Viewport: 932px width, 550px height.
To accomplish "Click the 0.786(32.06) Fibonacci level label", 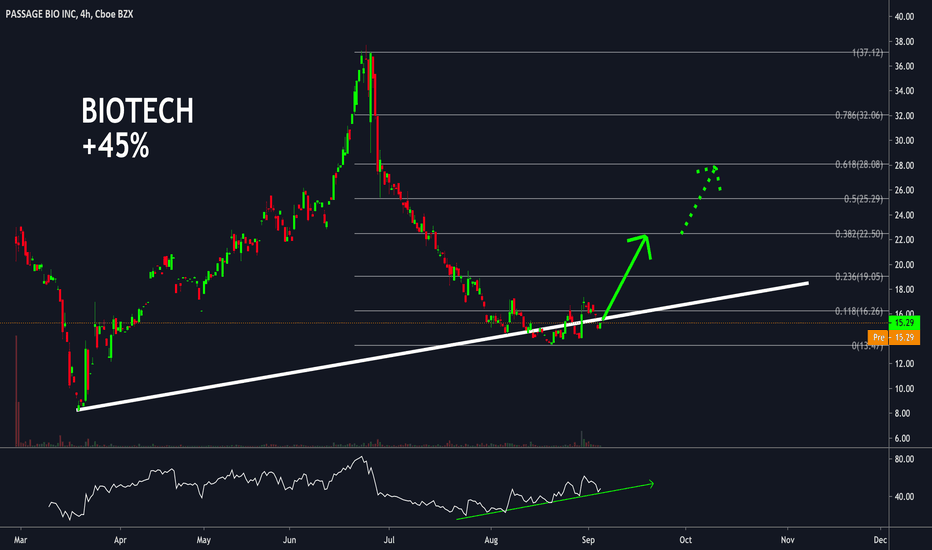I will [x=859, y=115].
